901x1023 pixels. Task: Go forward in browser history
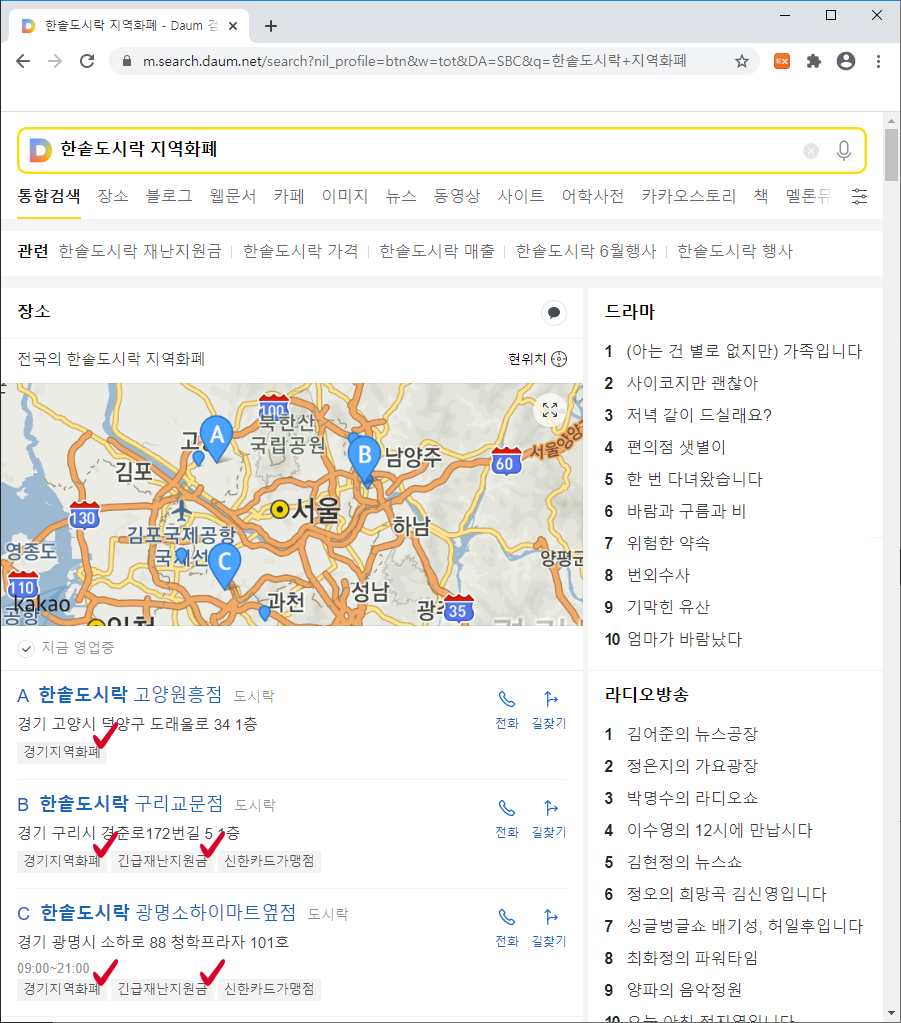[x=55, y=61]
